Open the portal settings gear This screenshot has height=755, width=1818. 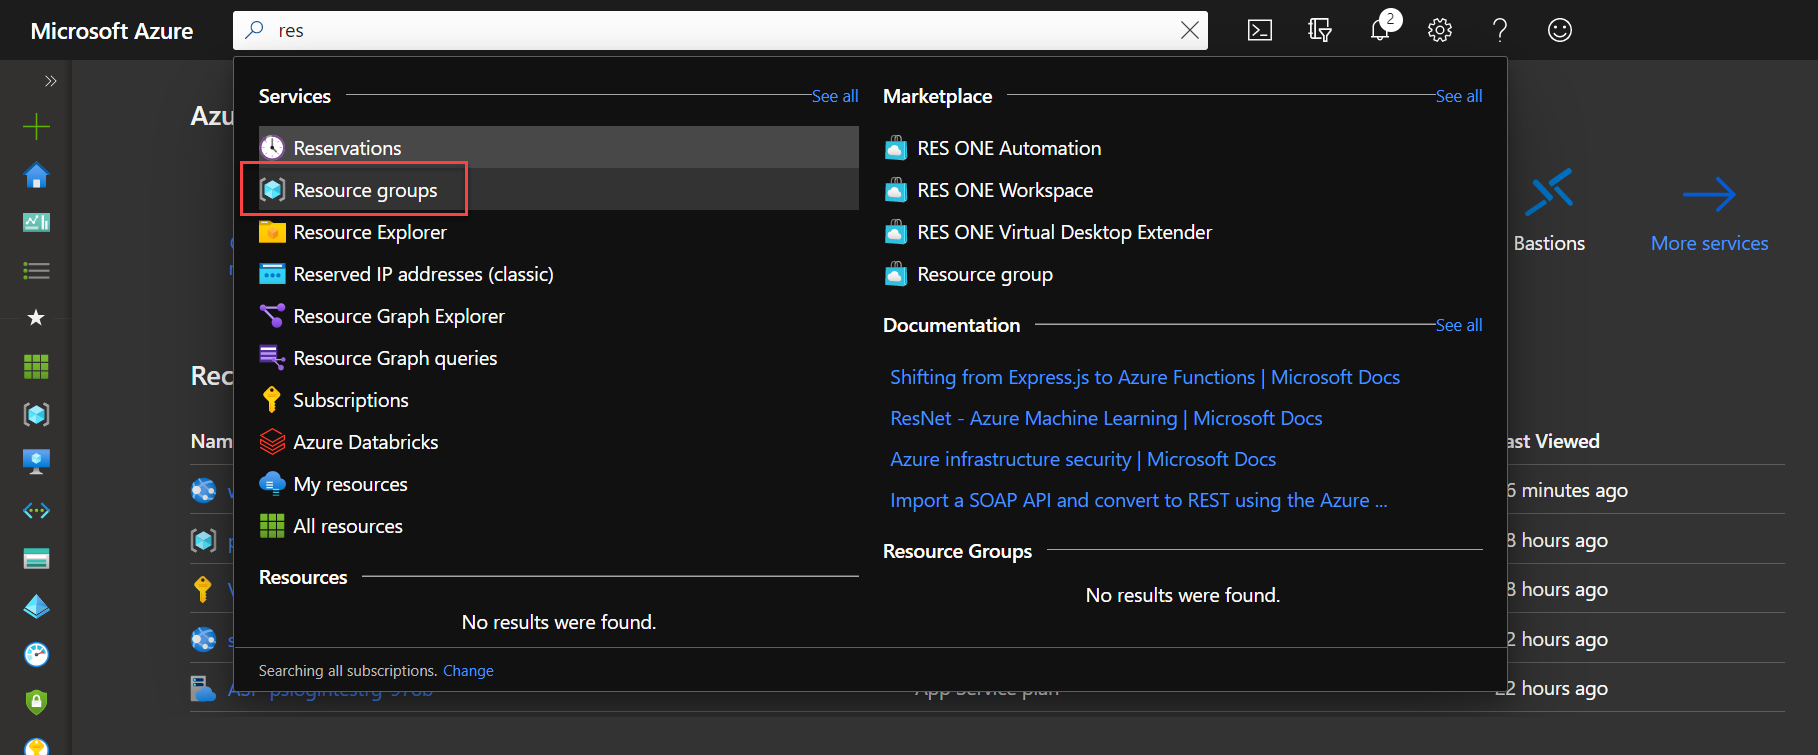pos(1440,30)
